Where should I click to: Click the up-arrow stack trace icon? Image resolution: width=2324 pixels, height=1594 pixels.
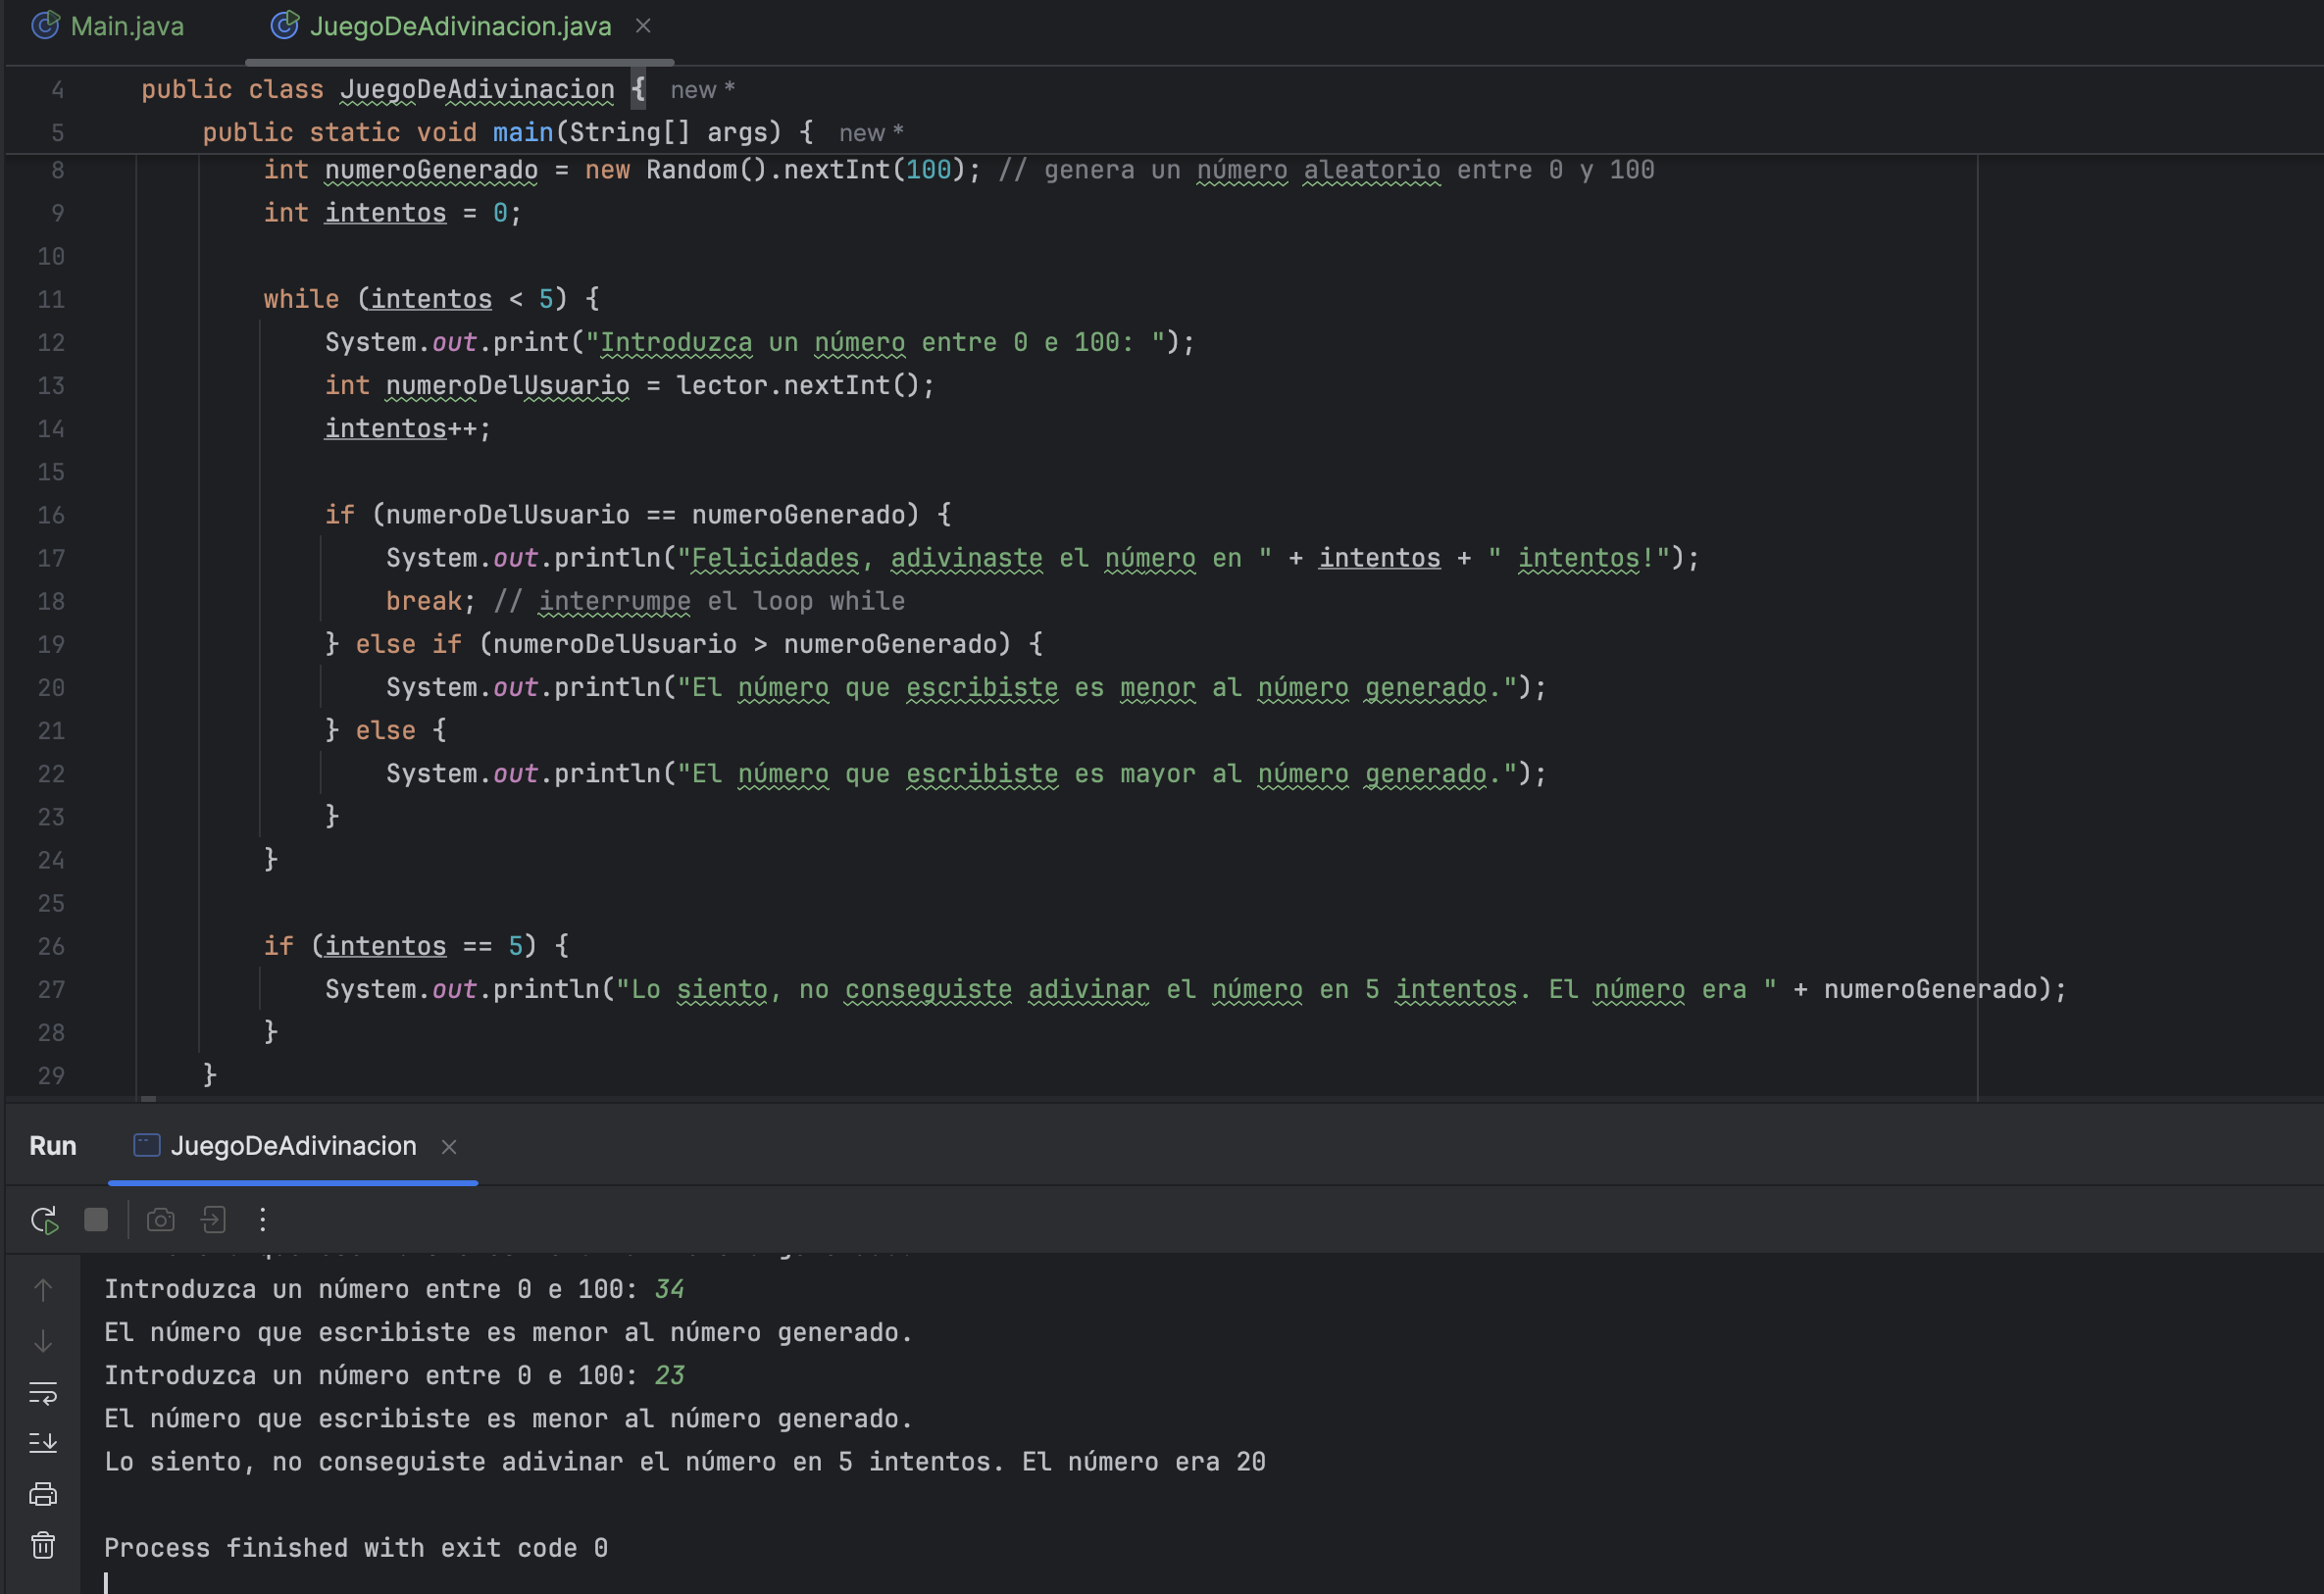click(43, 1290)
